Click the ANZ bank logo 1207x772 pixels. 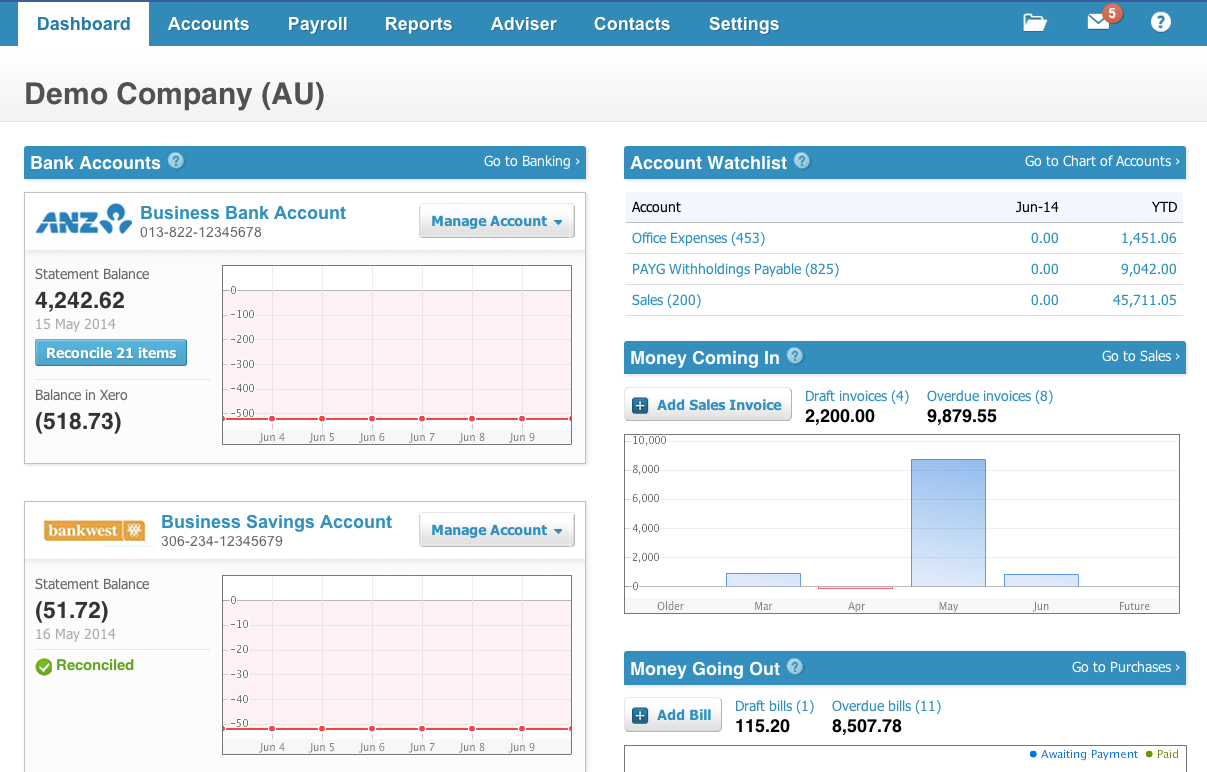(x=83, y=221)
